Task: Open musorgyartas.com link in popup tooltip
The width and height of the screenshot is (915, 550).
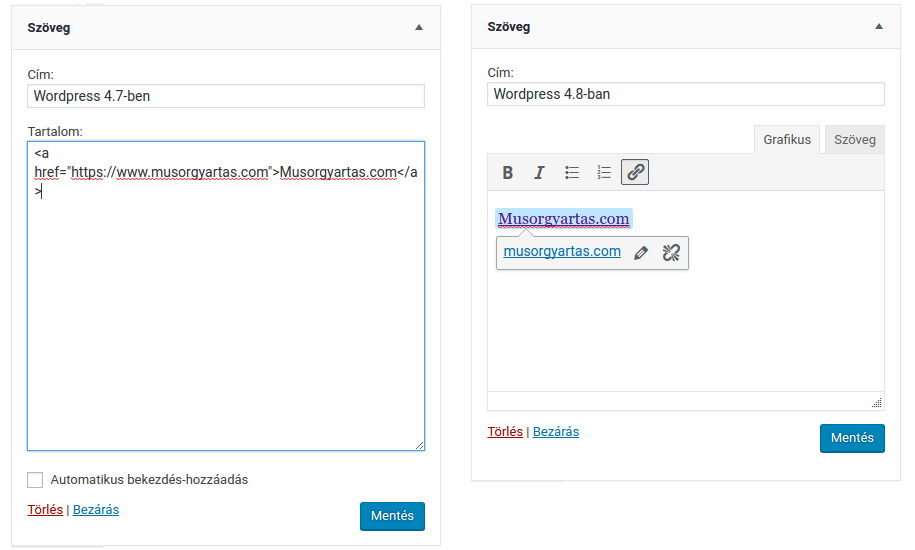Action: (562, 251)
